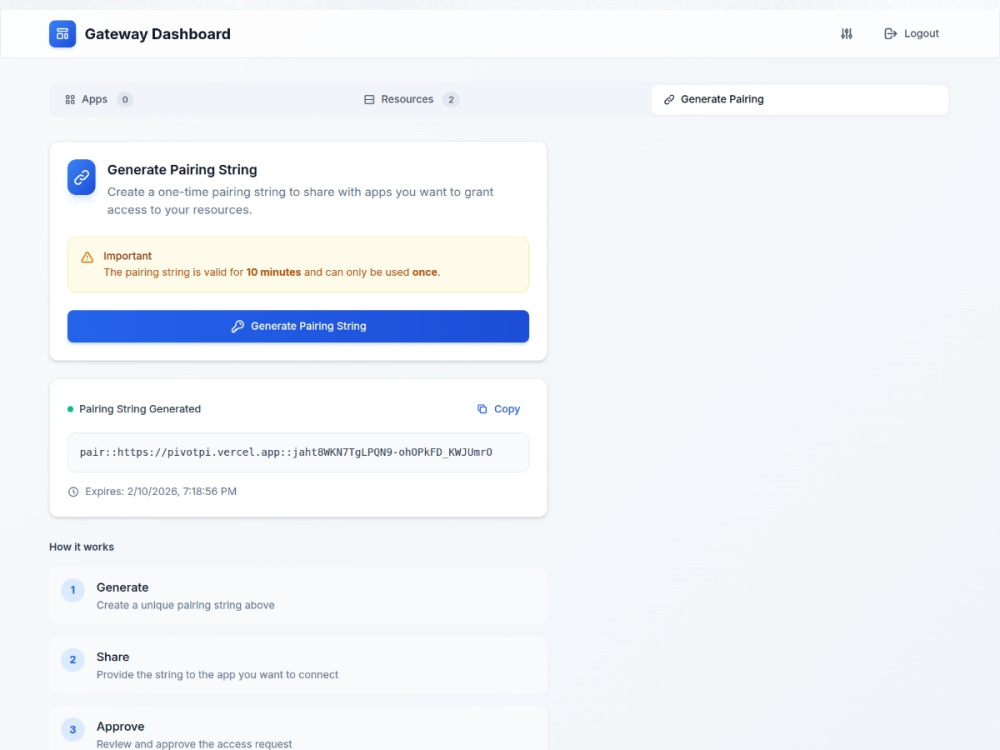Screen dimensions: 1000x750
Task: Select the Generate Pairing tab
Action: click(x=799, y=99)
